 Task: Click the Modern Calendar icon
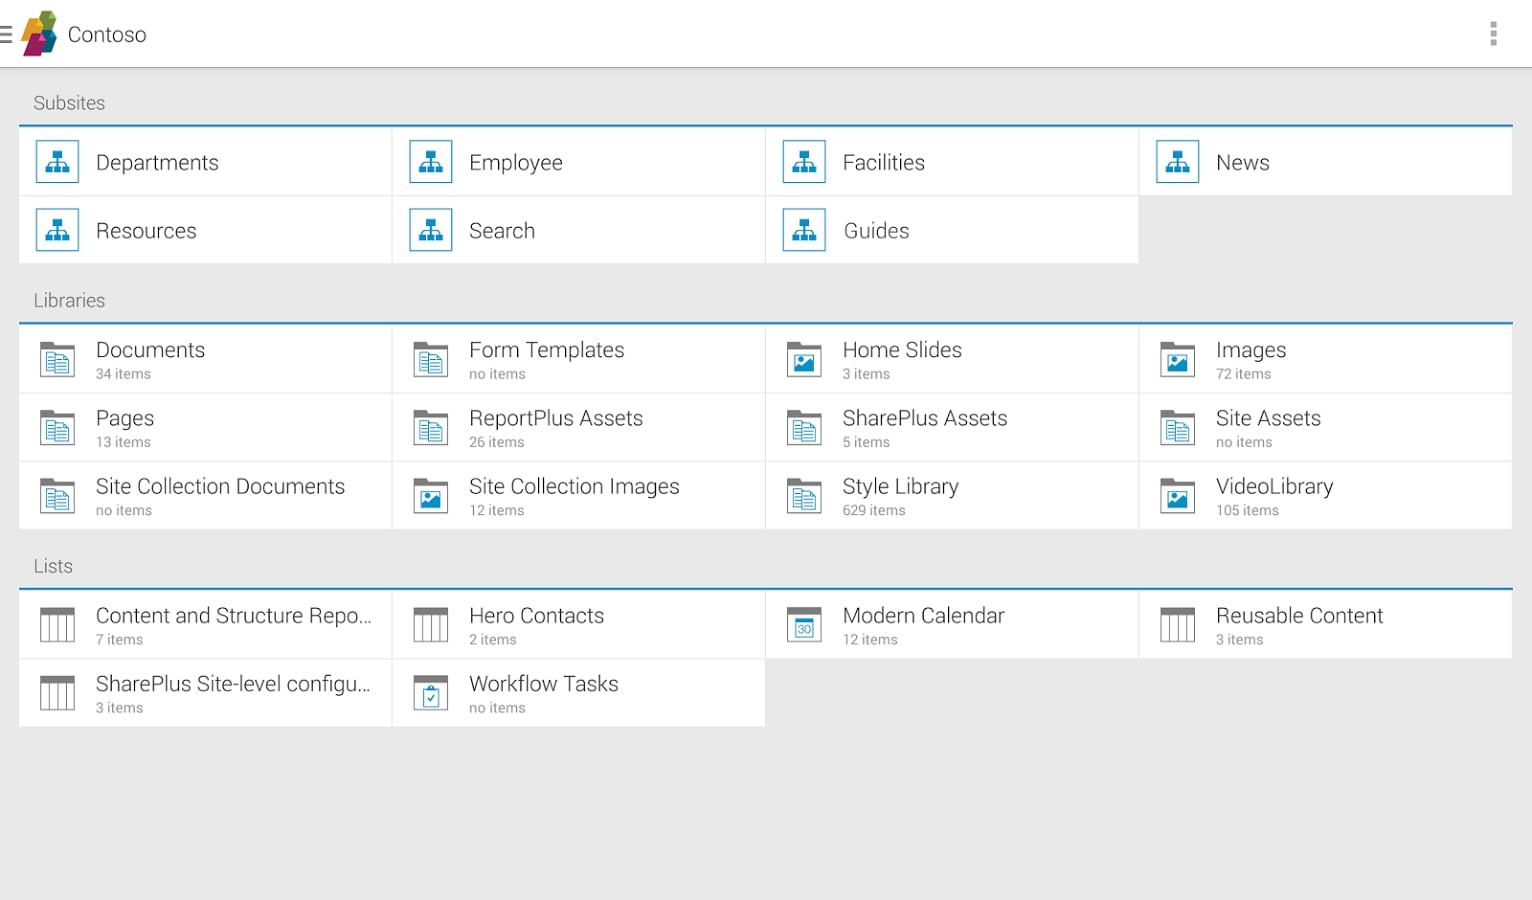(804, 624)
